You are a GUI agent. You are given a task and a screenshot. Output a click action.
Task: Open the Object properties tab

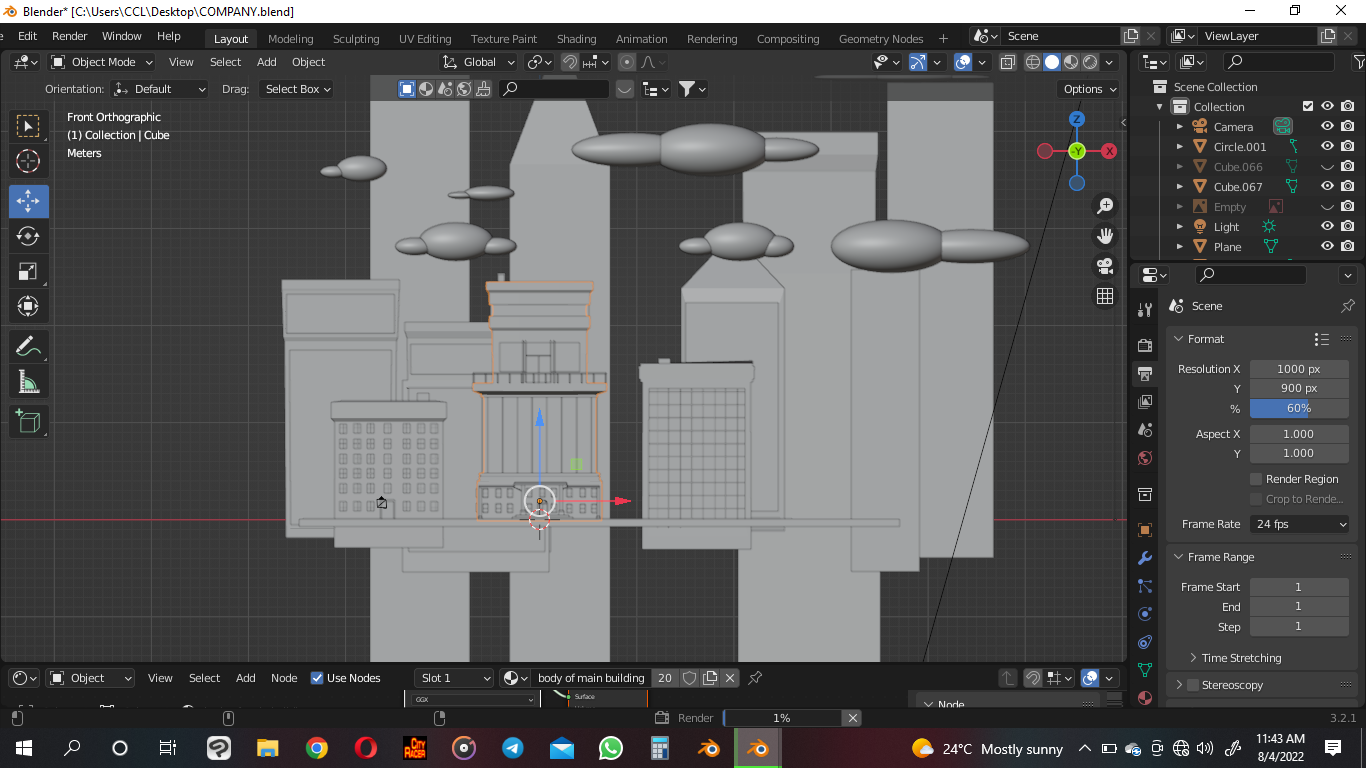pos(1145,529)
